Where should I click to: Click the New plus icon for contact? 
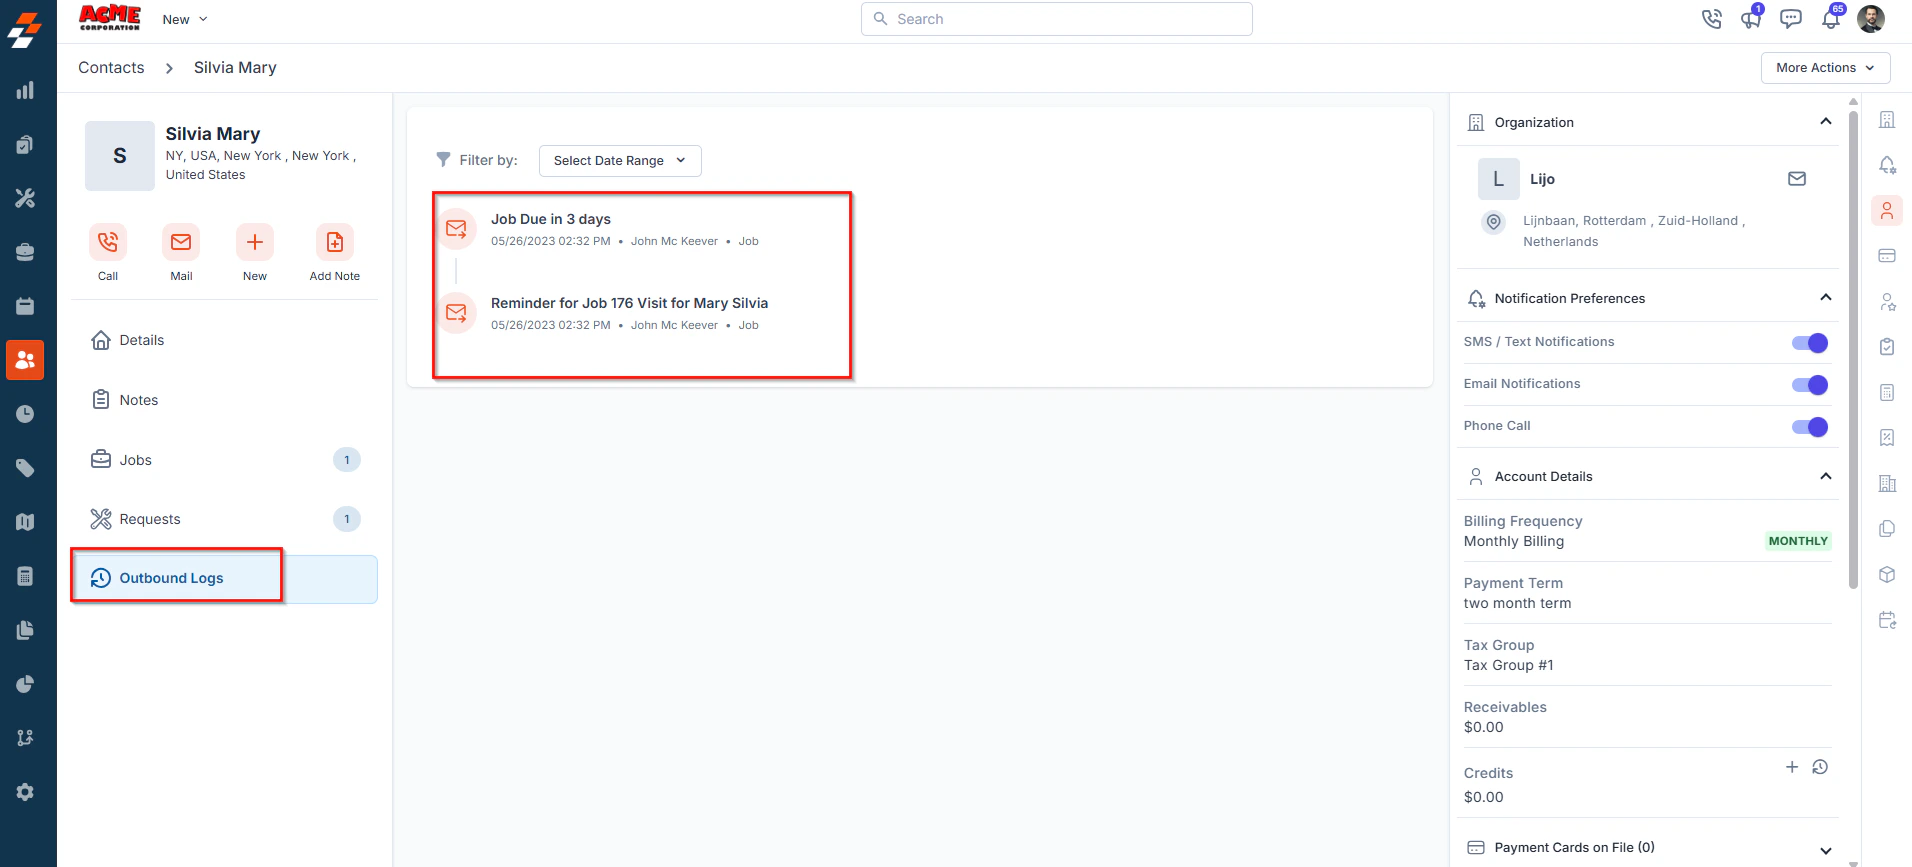tap(255, 242)
